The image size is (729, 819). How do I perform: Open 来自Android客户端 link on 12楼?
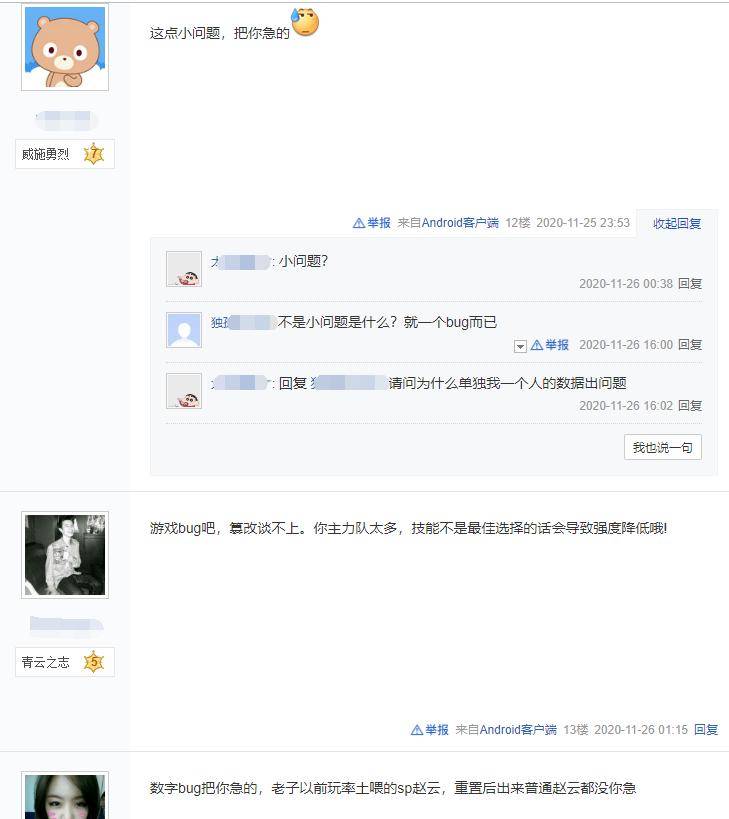coord(448,223)
